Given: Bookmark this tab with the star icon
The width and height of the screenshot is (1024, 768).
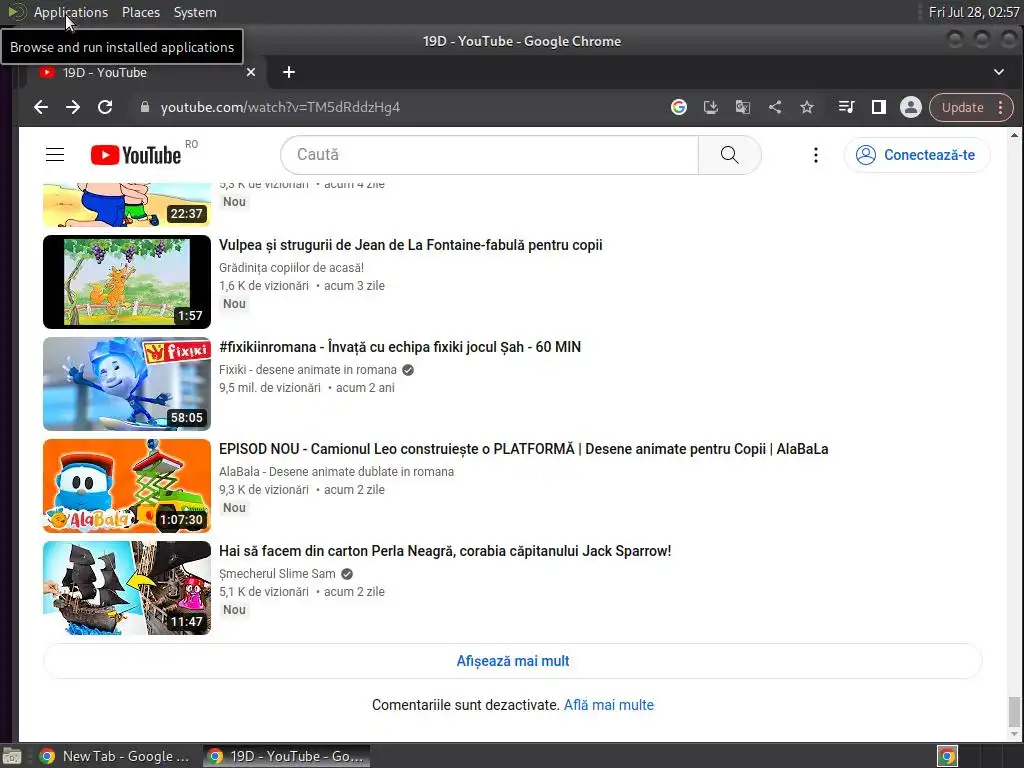Looking at the screenshot, I should (807, 107).
